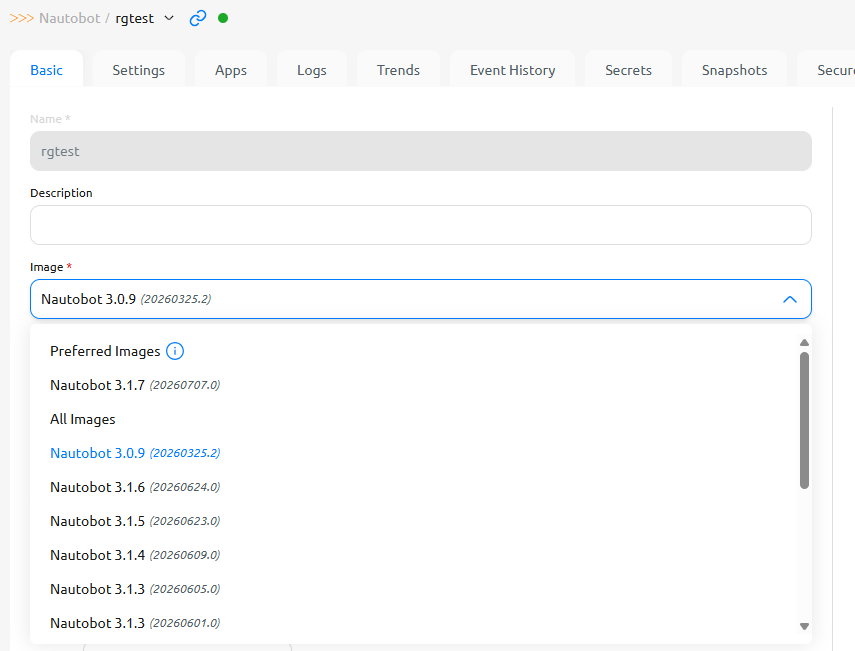Click the Nautobot breadcrumb link
855x651 pixels.
point(69,18)
